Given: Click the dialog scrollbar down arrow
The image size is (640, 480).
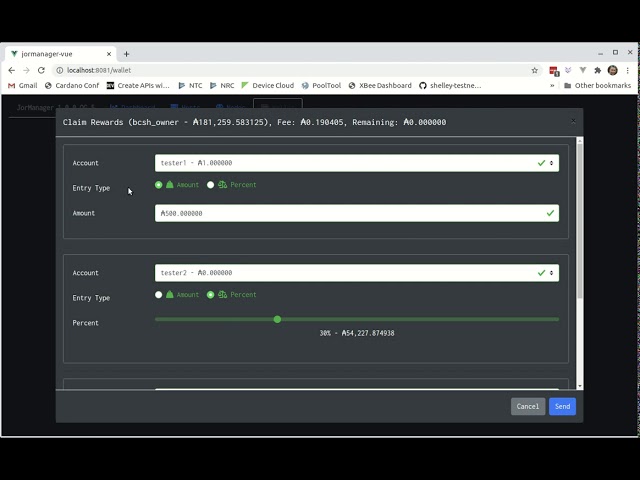Looking at the screenshot, I should coord(580,386).
